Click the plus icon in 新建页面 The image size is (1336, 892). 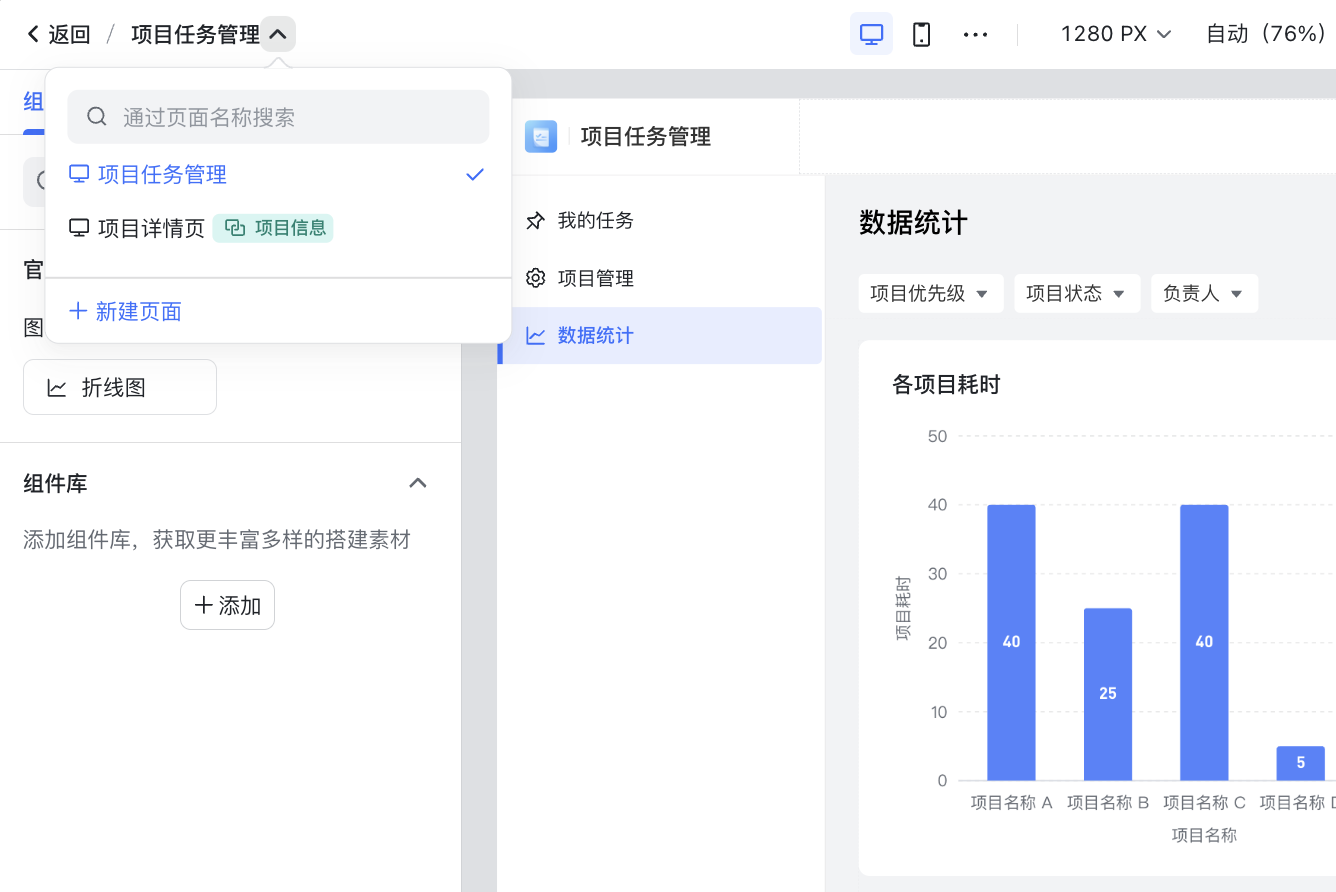[78, 311]
